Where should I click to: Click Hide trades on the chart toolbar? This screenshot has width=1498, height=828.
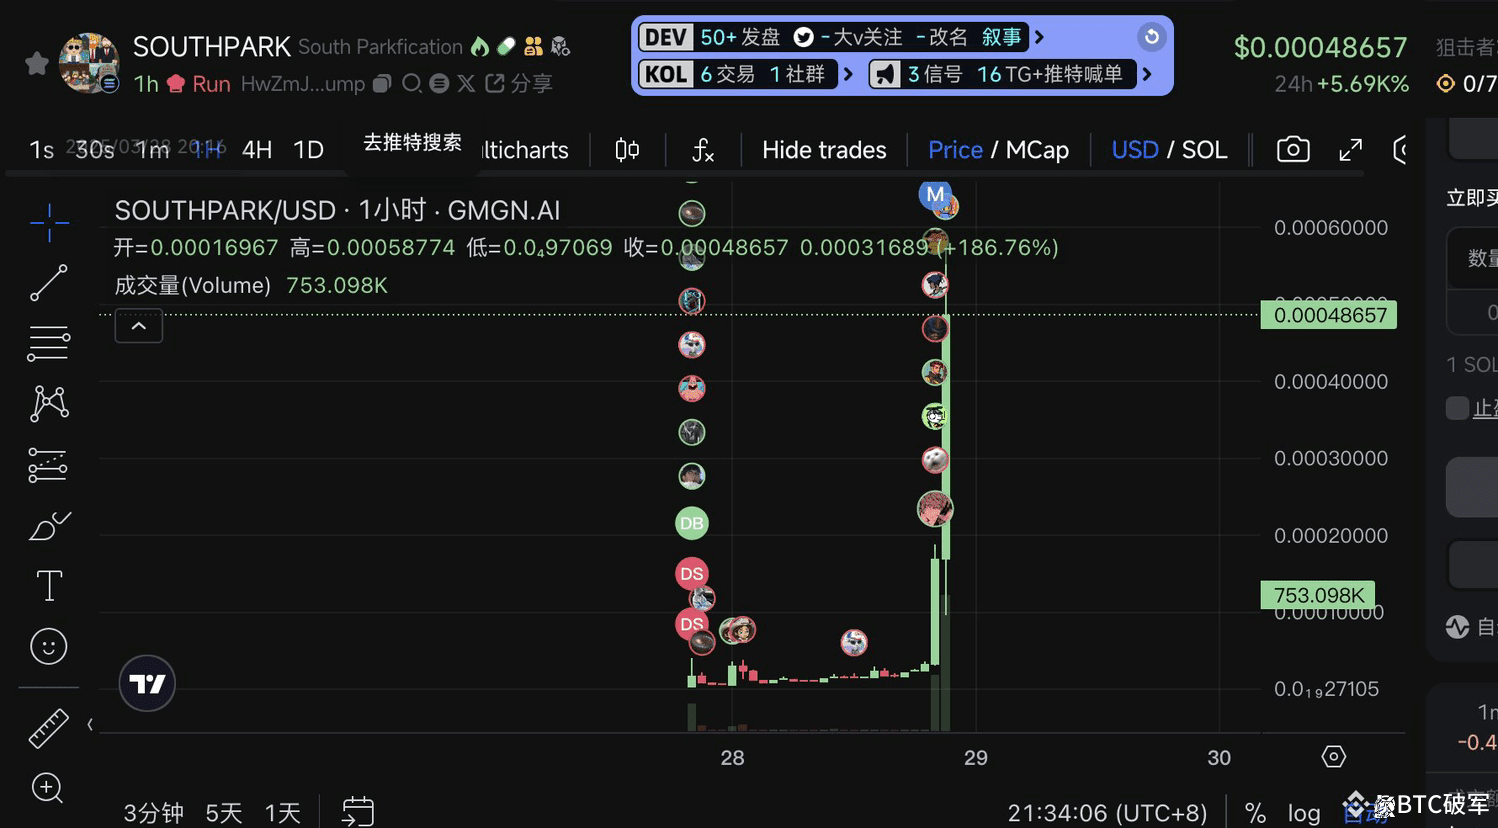(x=824, y=150)
